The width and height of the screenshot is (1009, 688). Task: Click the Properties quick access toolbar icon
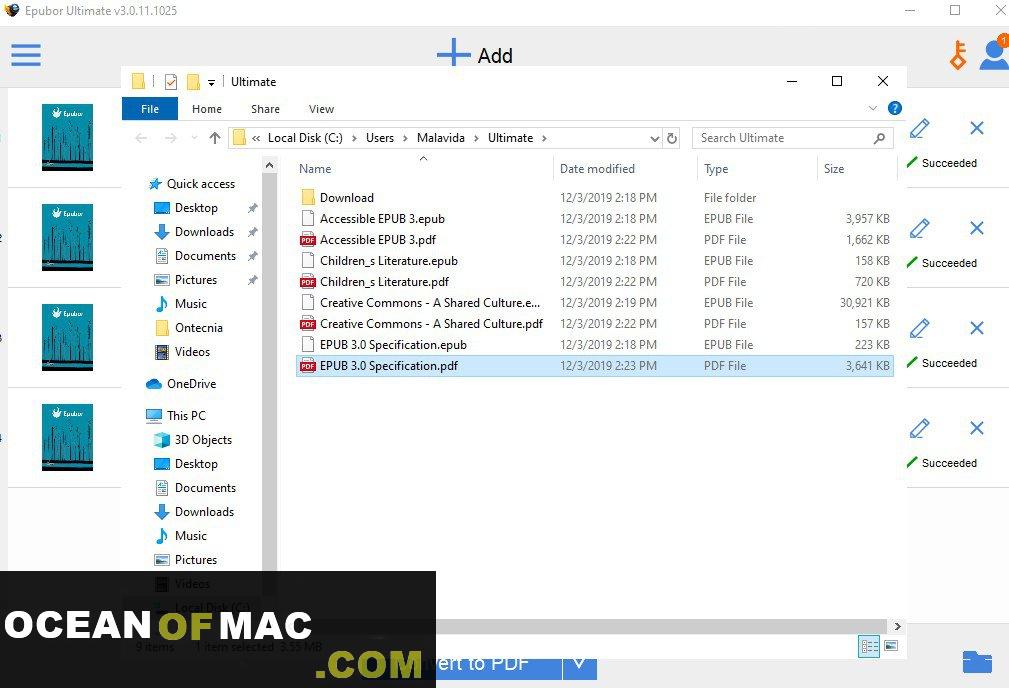pyautogui.click(x=171, y=82)
